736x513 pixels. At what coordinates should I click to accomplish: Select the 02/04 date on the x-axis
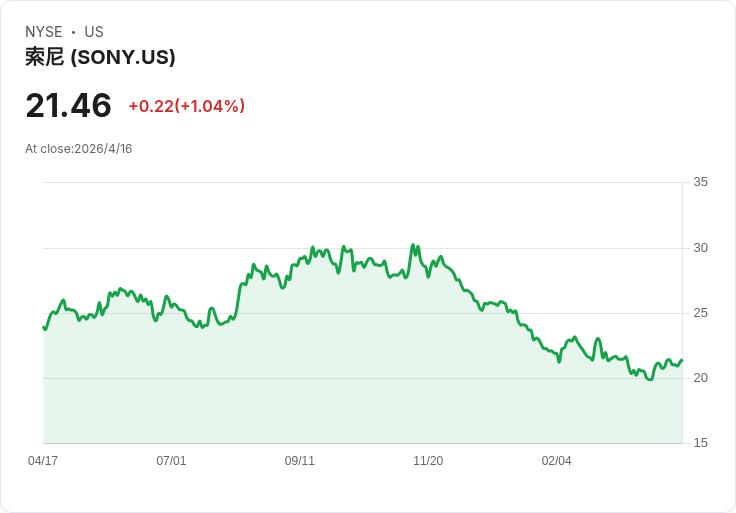tap(556, 461)
